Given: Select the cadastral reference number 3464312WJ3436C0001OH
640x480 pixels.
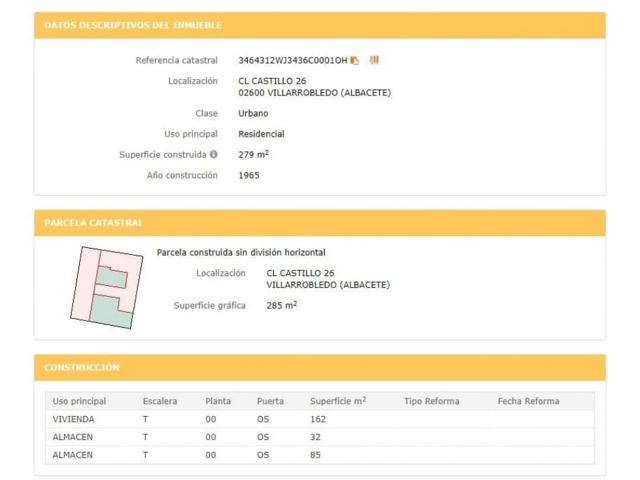Looking at the screenshot, I should click(x=293, y=60).
